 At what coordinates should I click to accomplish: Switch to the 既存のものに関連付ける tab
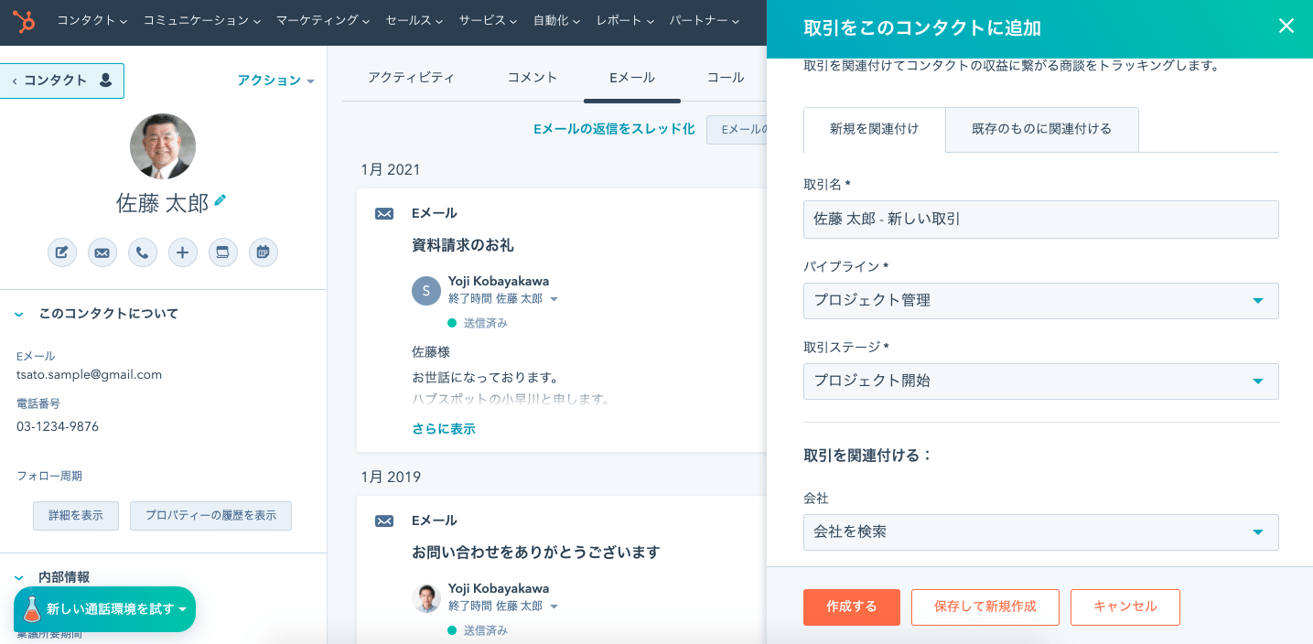point(1042,129)
